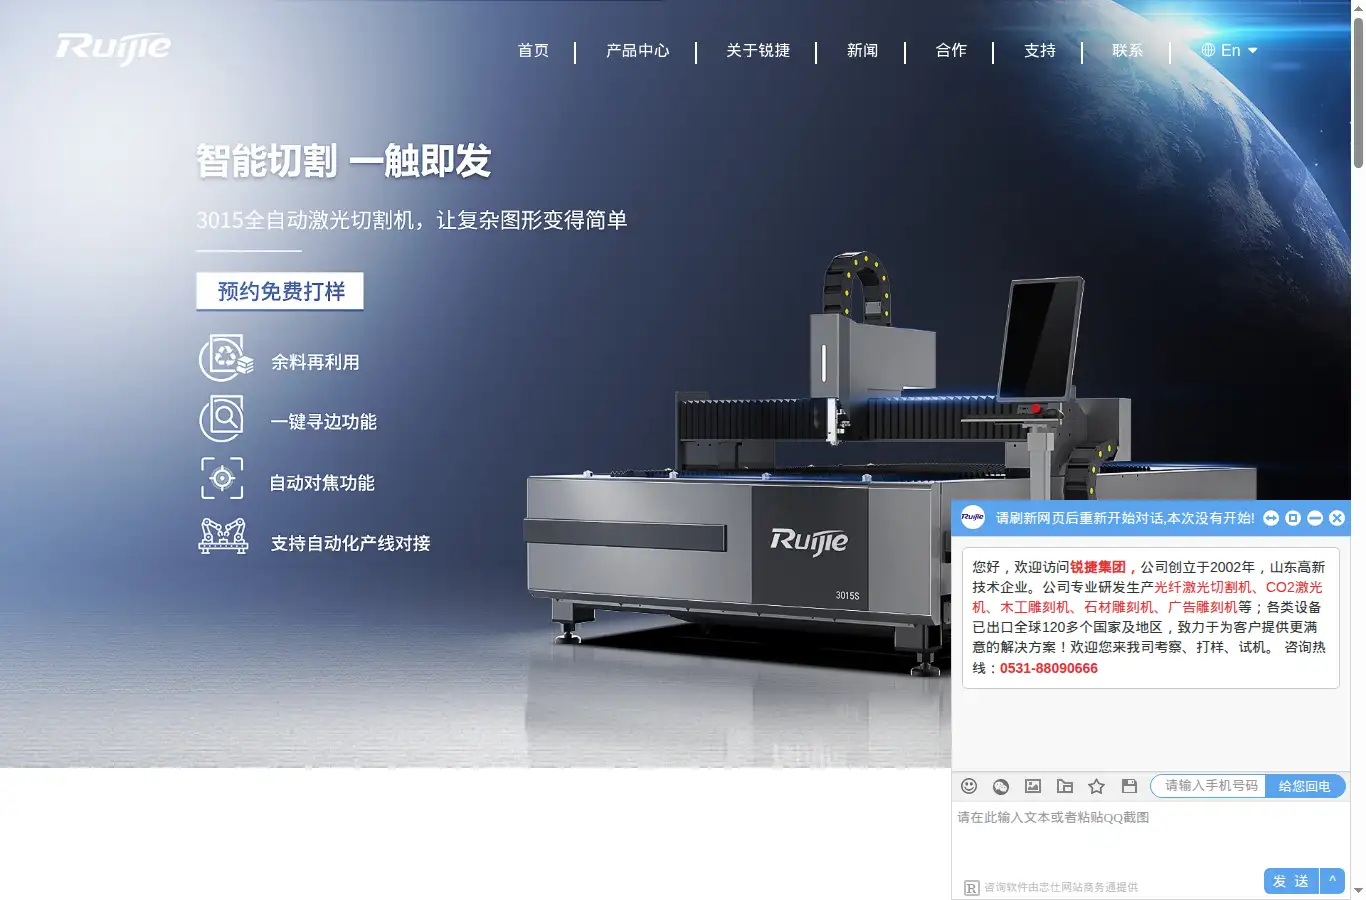
Task: Click headline 智能切割 一触即发
Action: tap(343, 161)
